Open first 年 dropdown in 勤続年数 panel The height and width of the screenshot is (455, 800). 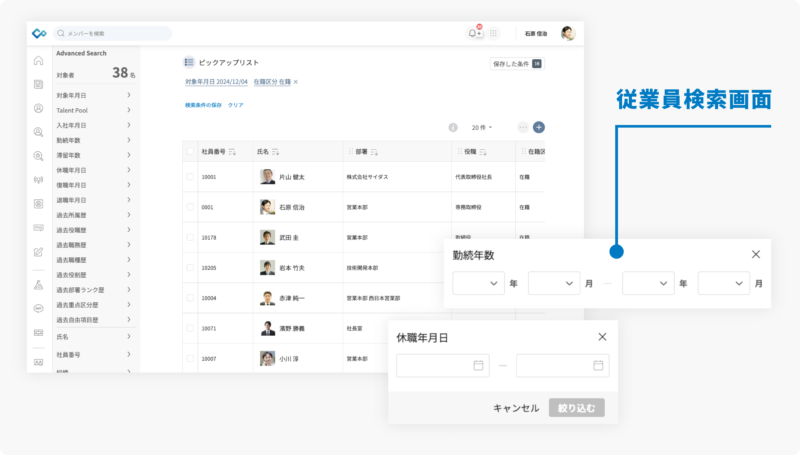click(x=478, y=283)
